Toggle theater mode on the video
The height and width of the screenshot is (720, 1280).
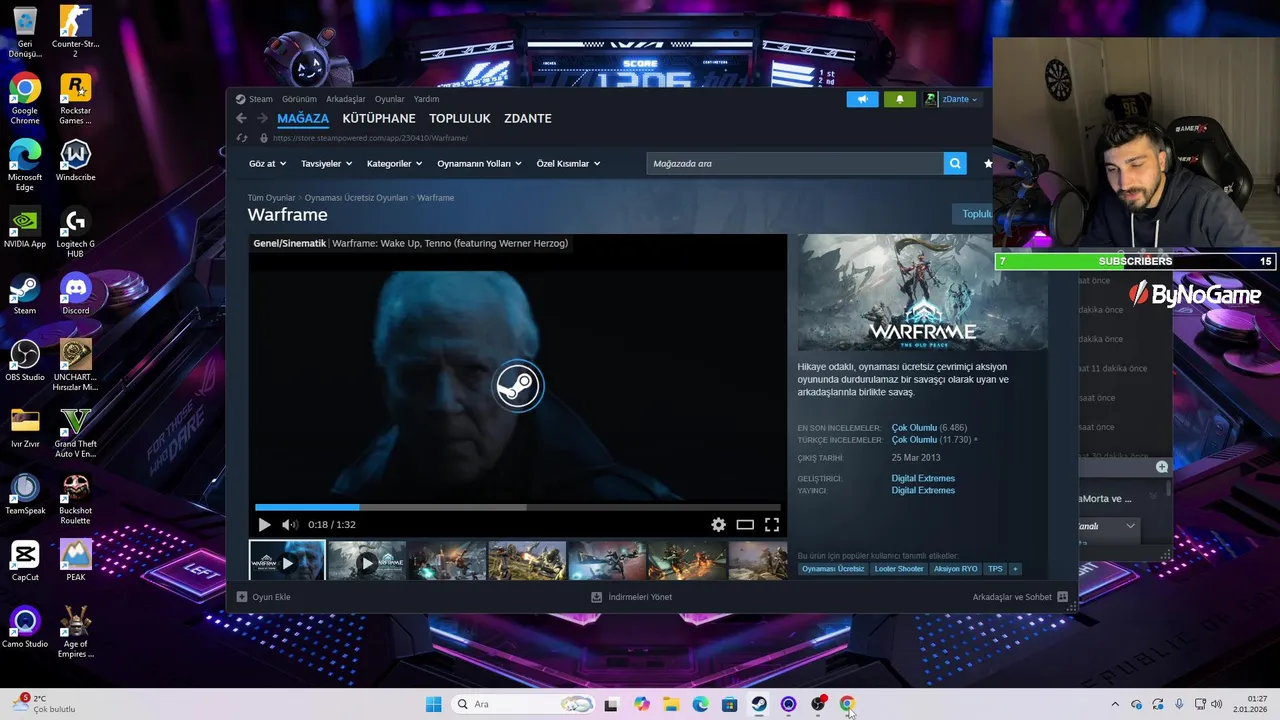[745, 524]
